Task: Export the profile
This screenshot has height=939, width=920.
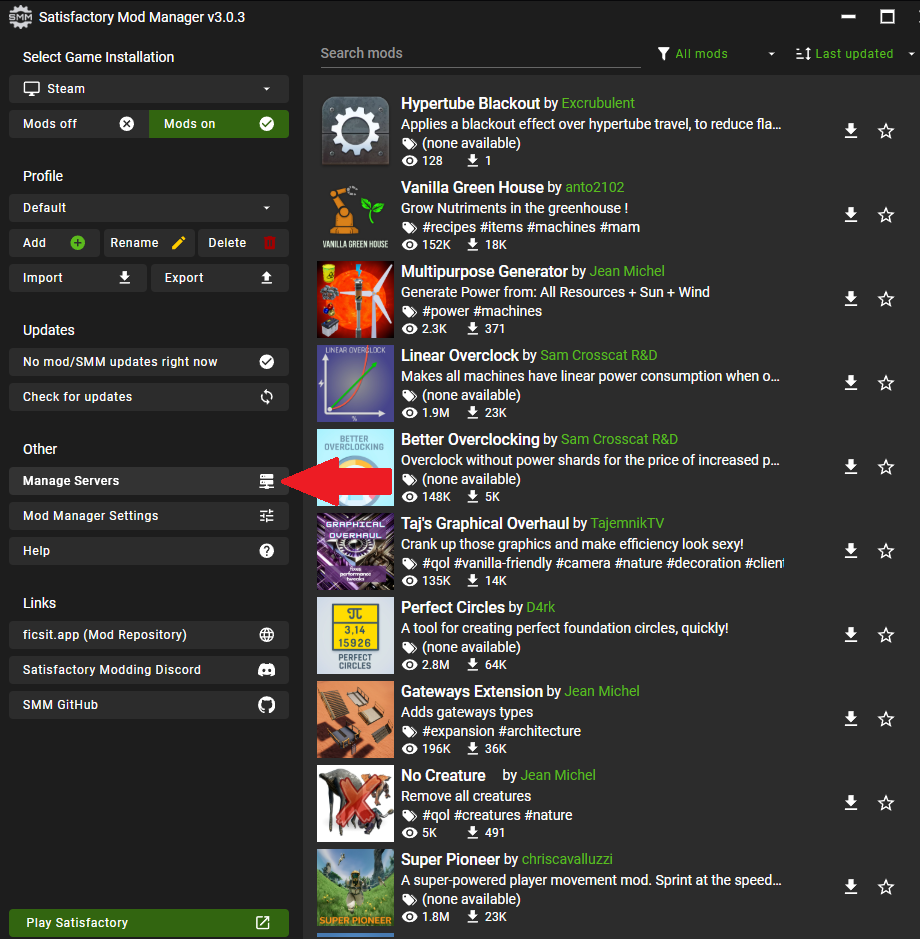Action: point(220,278)
